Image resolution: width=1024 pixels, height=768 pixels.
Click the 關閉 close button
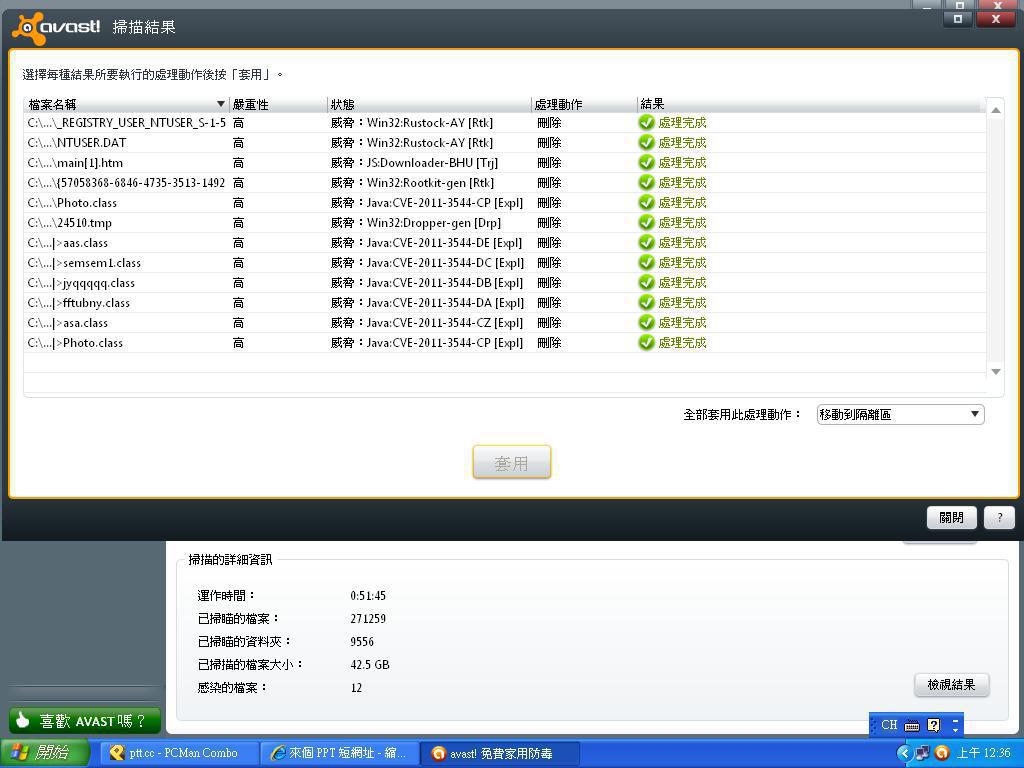point(951,517)
